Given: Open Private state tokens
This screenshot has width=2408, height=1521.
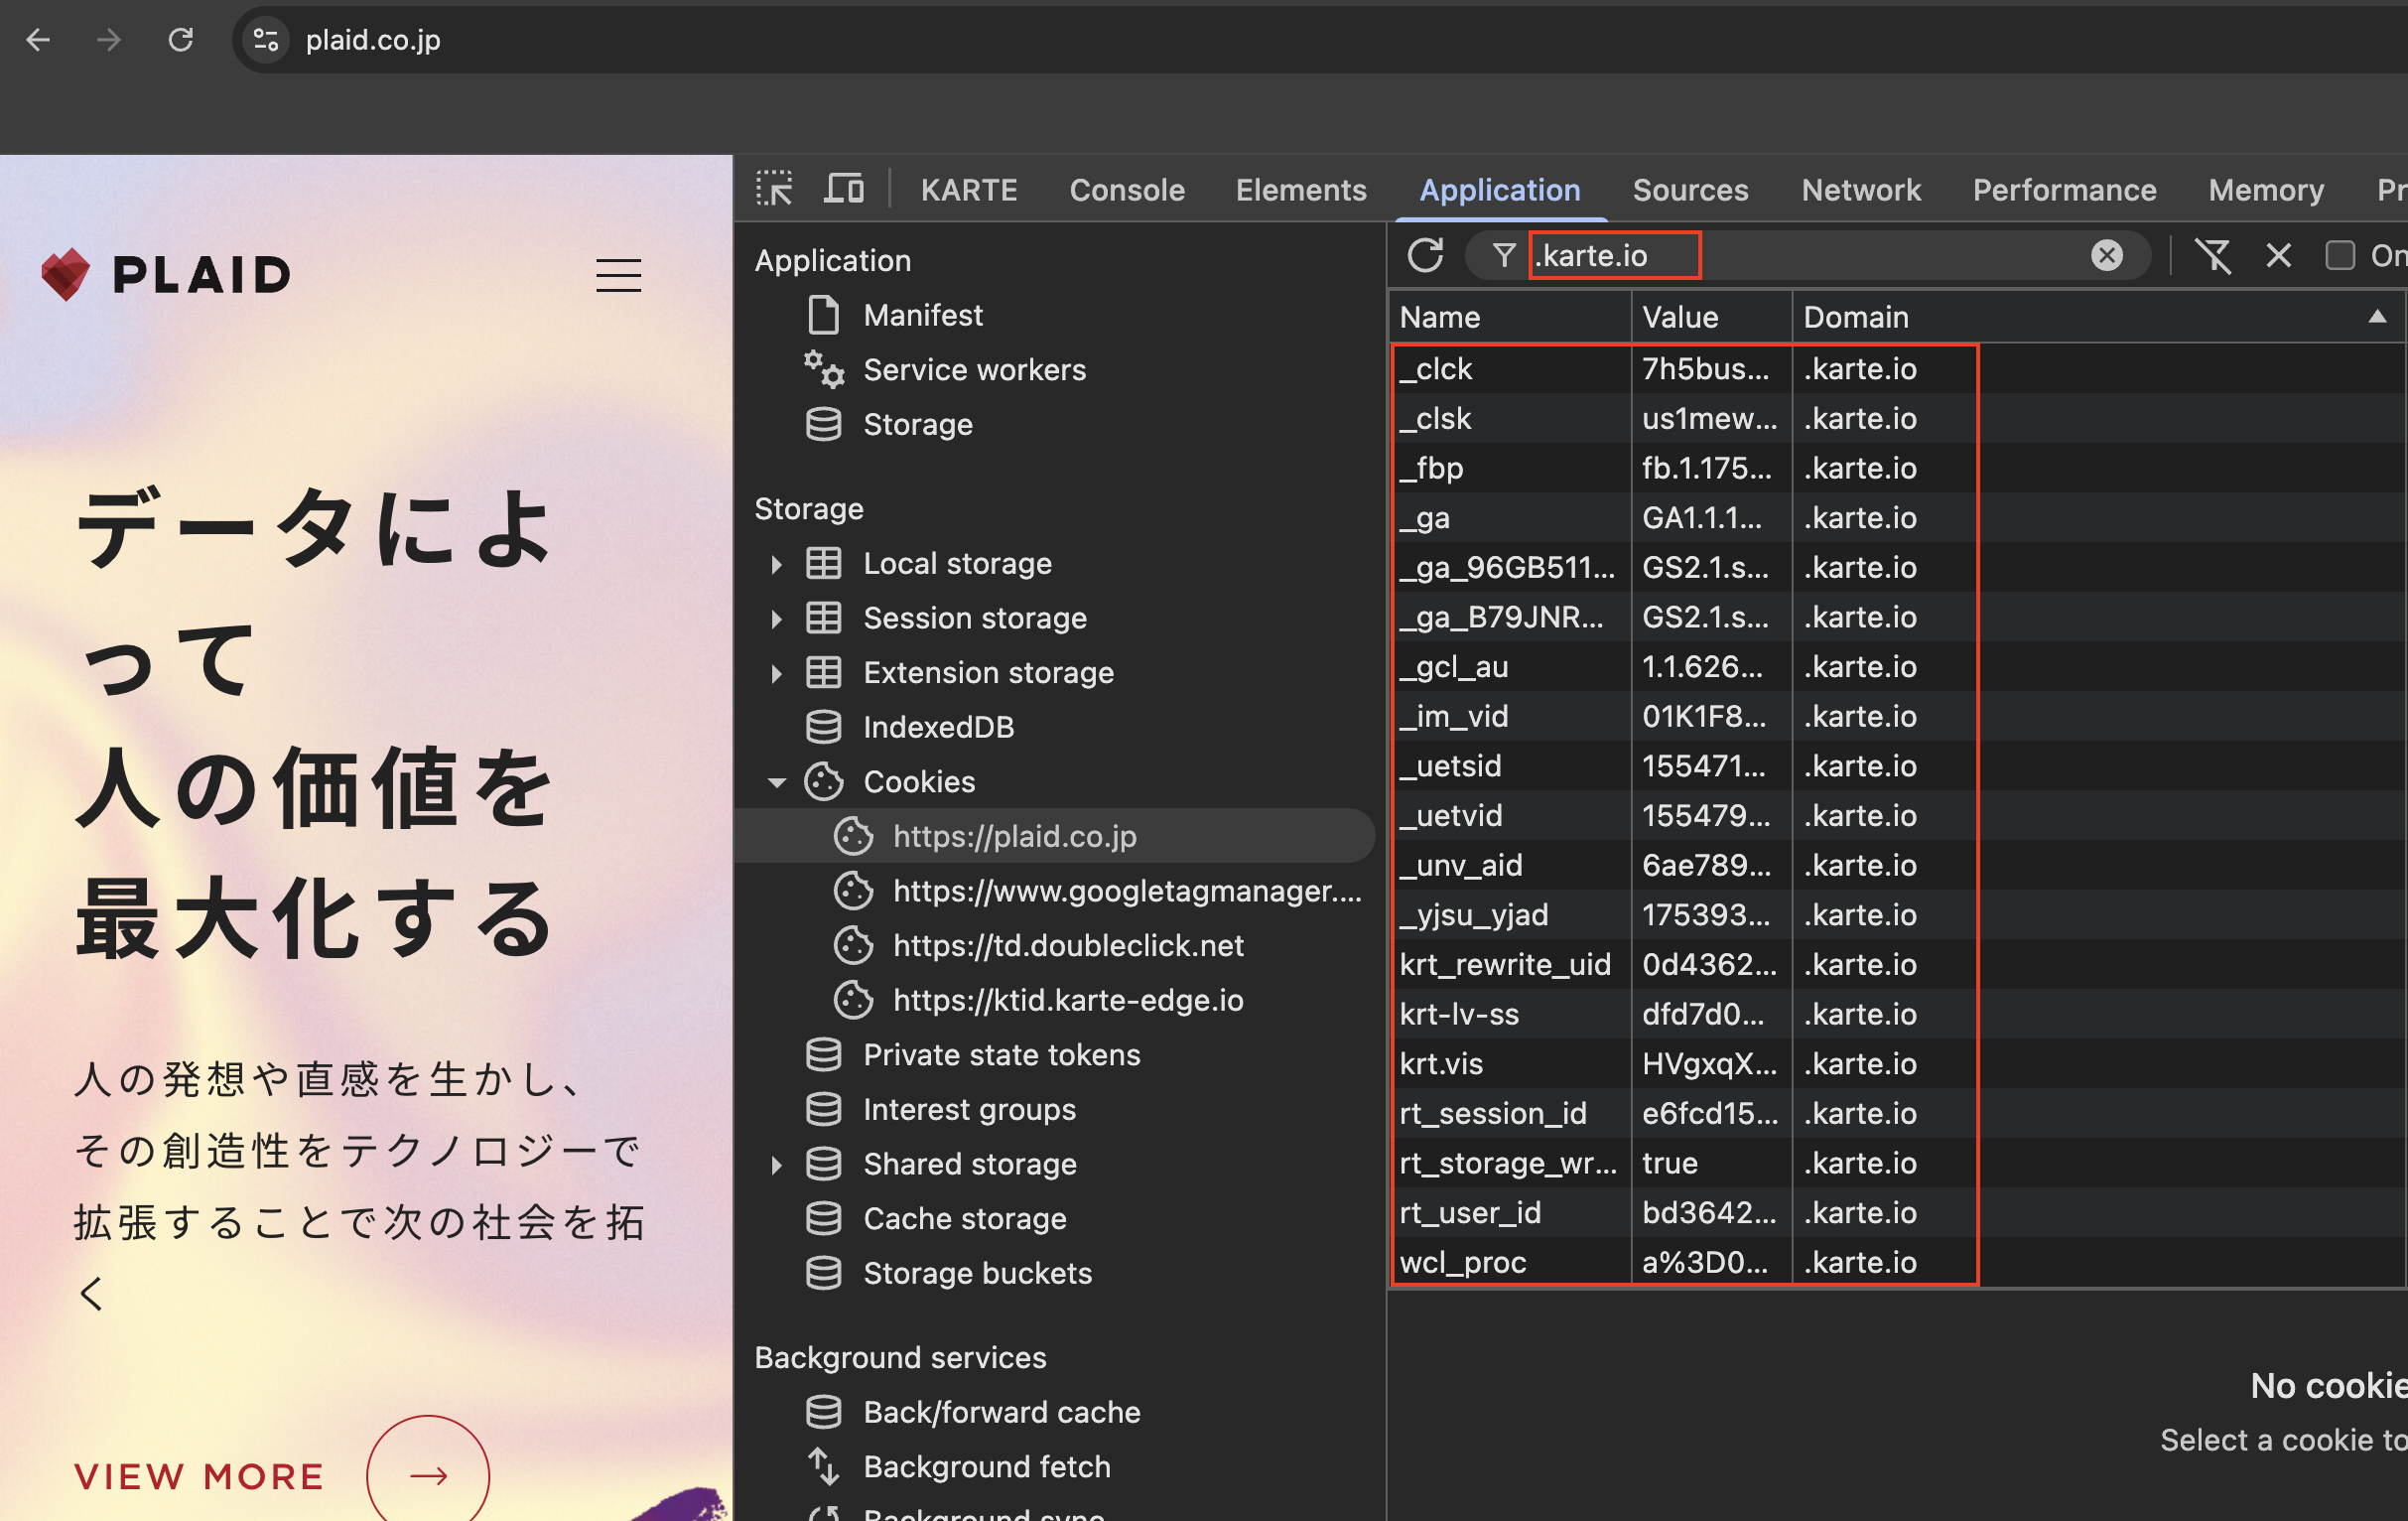Looking at the screenshot, I should click(1001, 1055).
